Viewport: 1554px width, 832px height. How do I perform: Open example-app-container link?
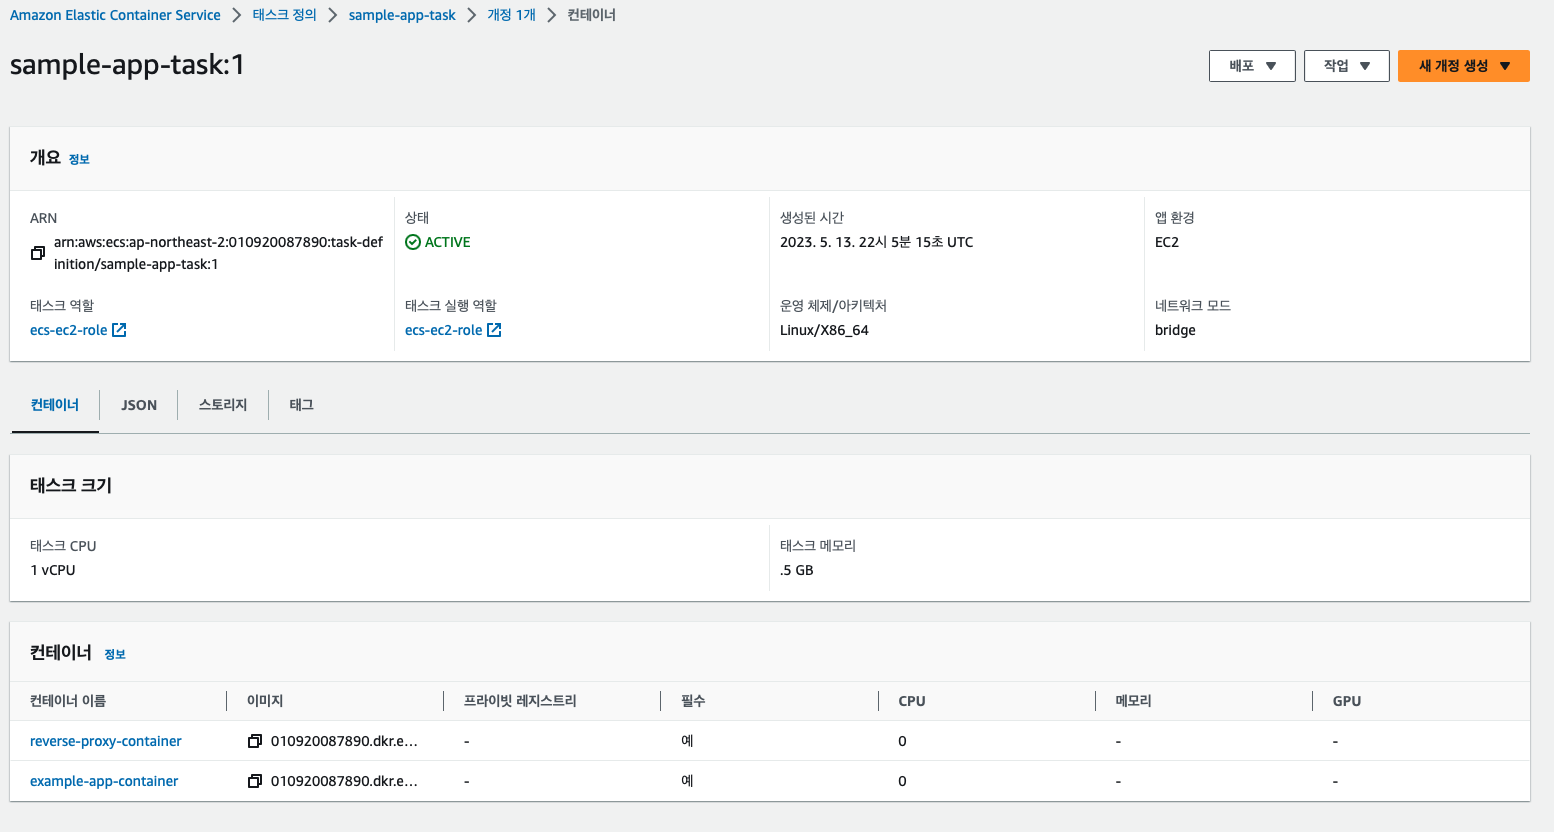point(104,781)
